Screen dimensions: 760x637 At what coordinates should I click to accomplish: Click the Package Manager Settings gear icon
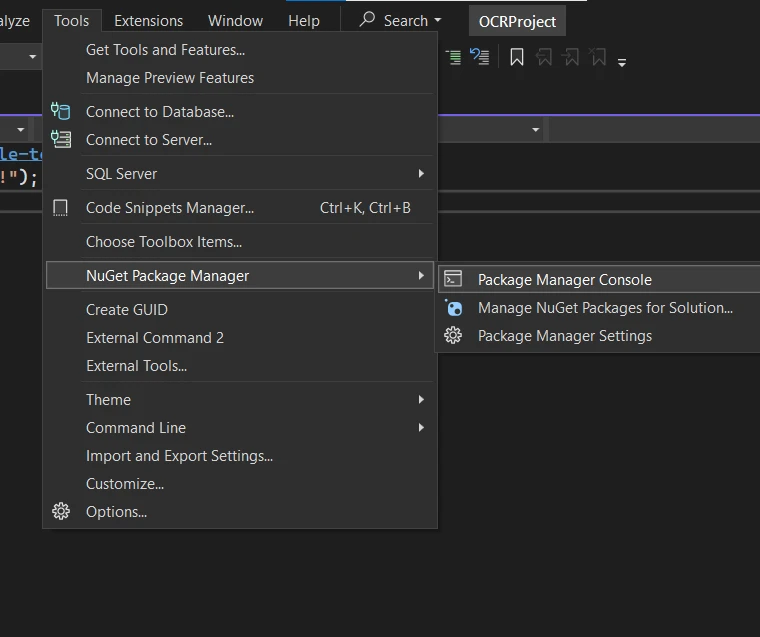(453, 336)
